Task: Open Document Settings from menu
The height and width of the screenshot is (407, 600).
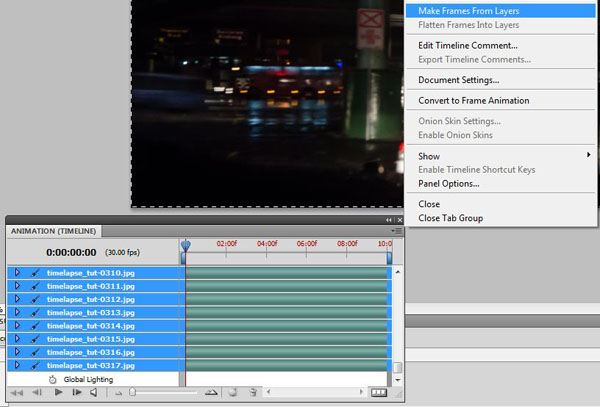Action: click(x=501, y=80)
